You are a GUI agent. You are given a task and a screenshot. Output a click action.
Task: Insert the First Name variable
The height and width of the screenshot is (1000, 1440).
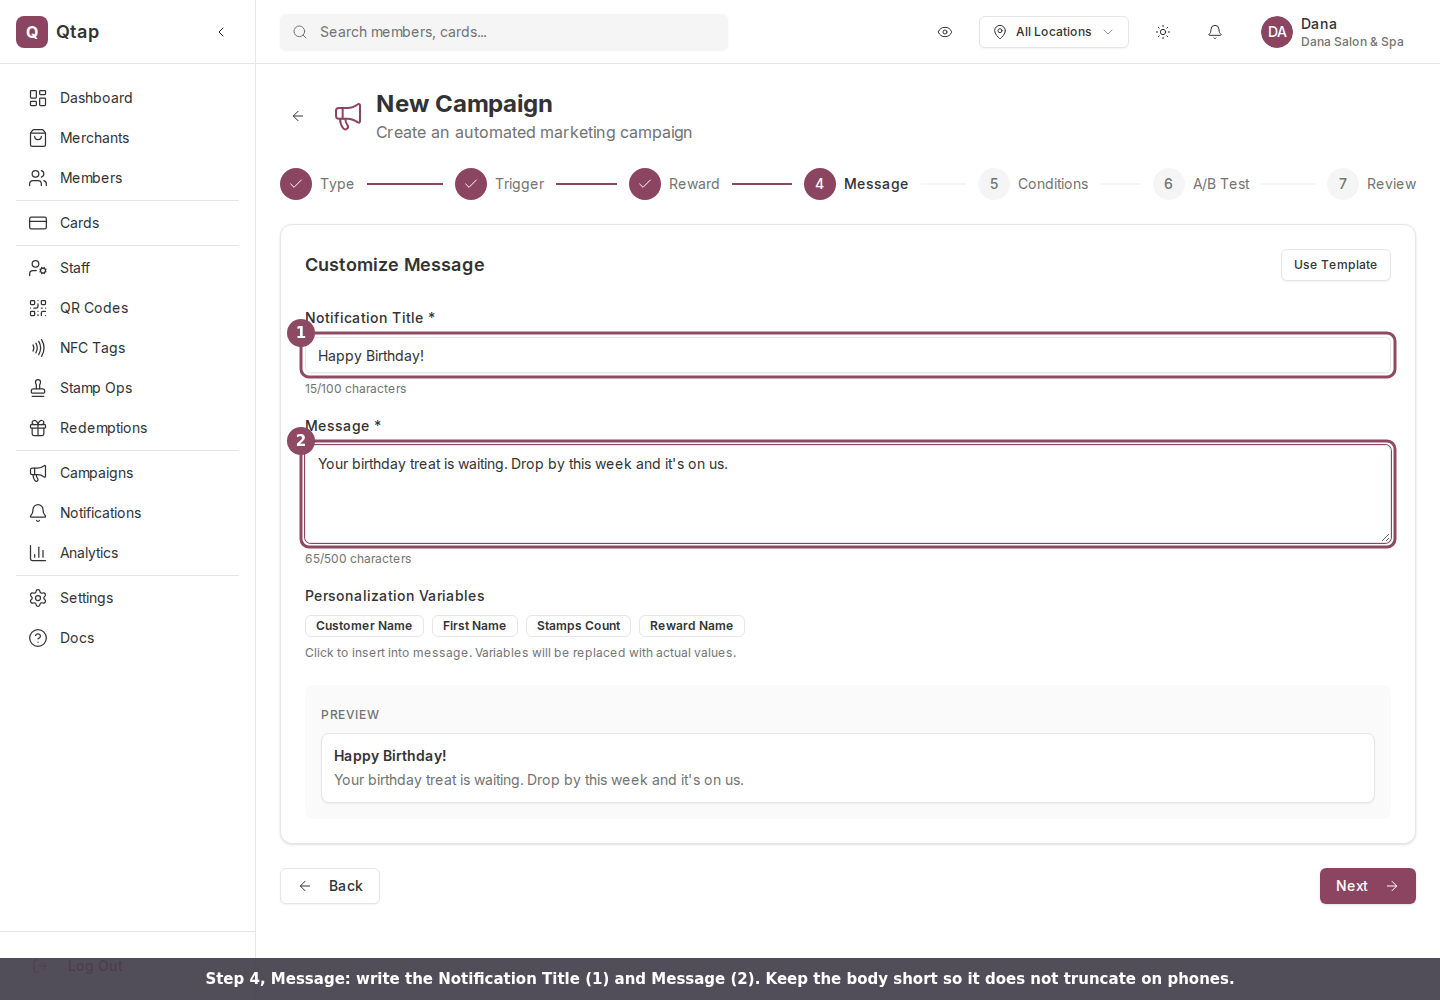pyautogui.click(x=475, y=626)
